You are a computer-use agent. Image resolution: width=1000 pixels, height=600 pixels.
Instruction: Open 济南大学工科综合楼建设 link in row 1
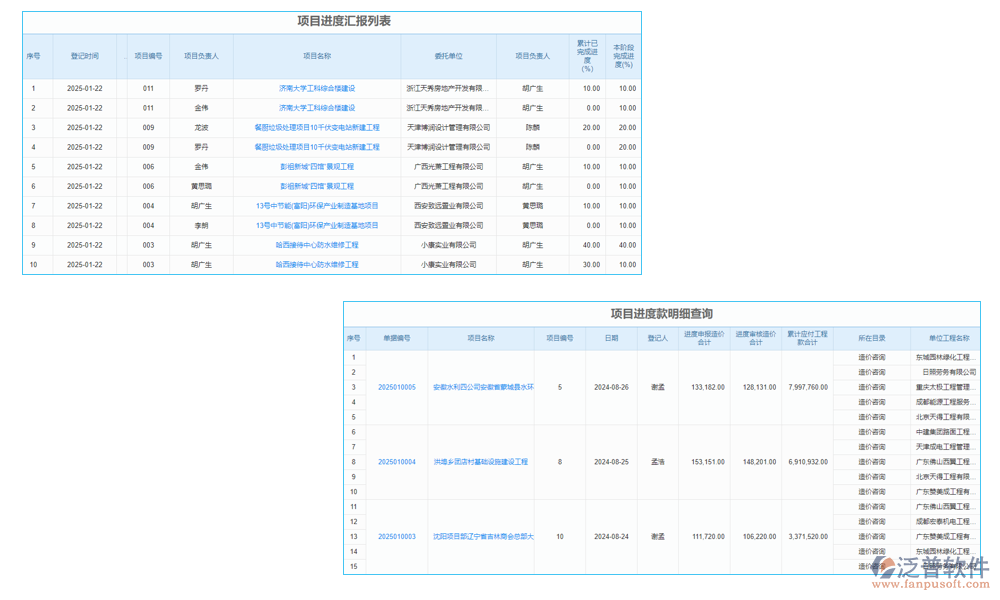(317, 88)
